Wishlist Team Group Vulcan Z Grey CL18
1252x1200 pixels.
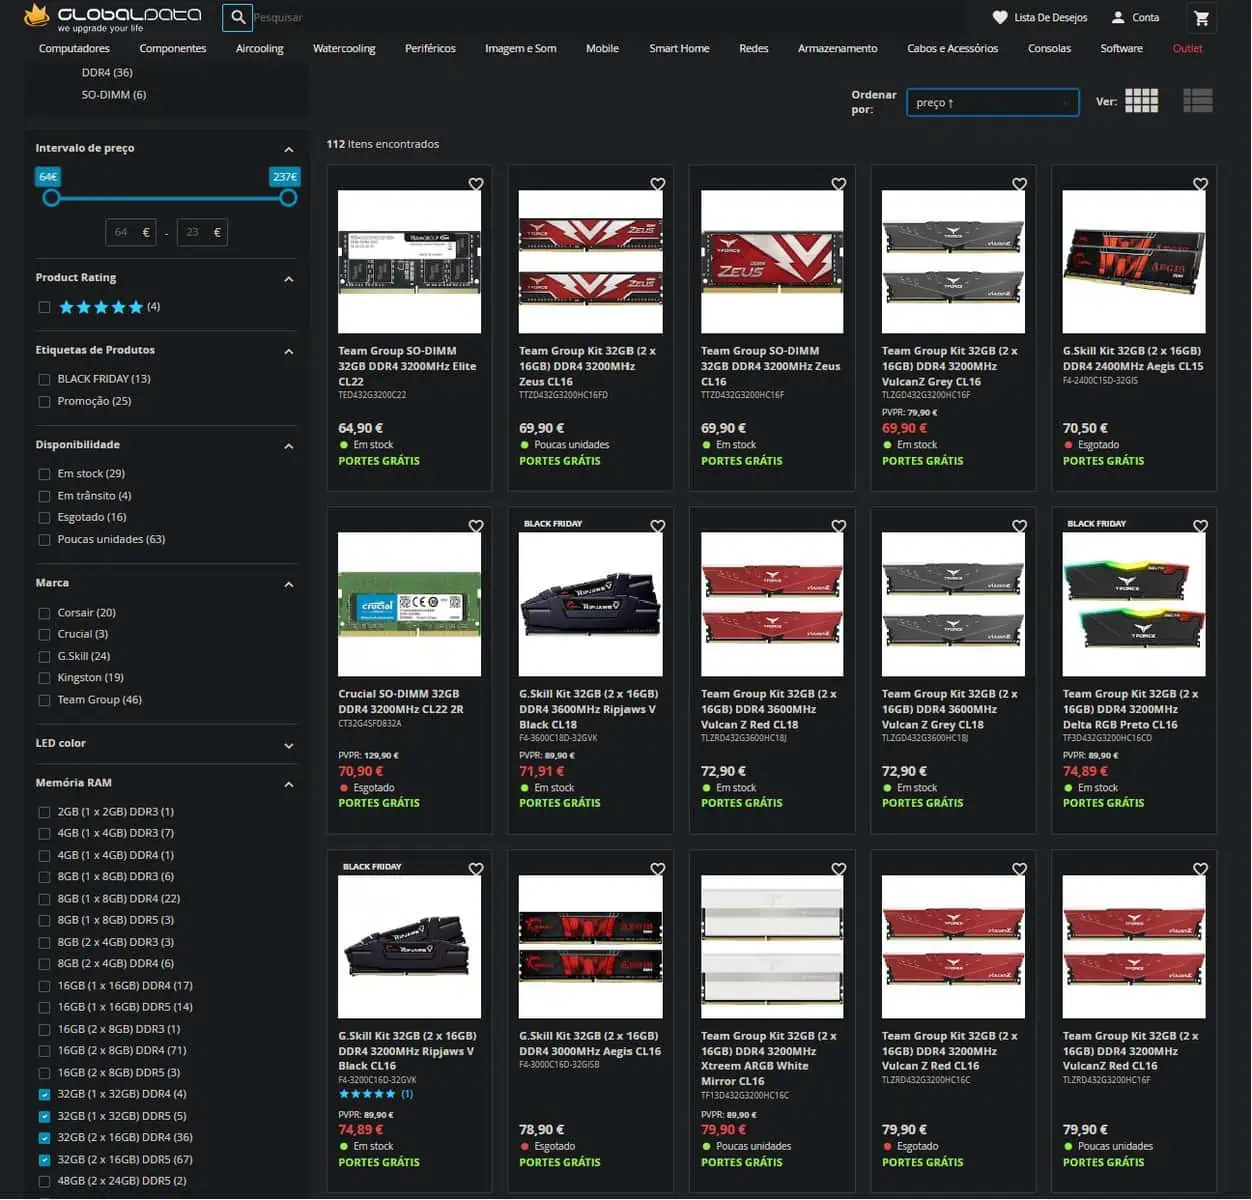(1020, 526)
